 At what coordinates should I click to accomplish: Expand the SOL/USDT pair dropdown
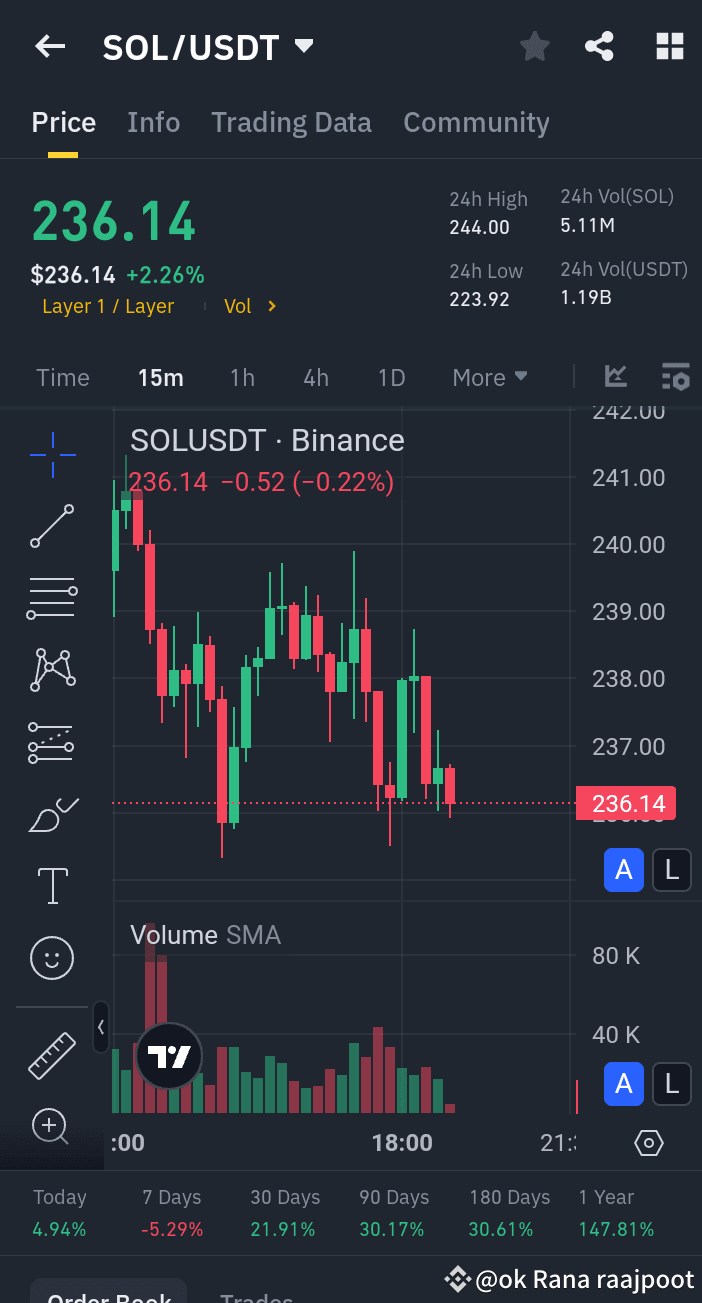pos(304,46)
